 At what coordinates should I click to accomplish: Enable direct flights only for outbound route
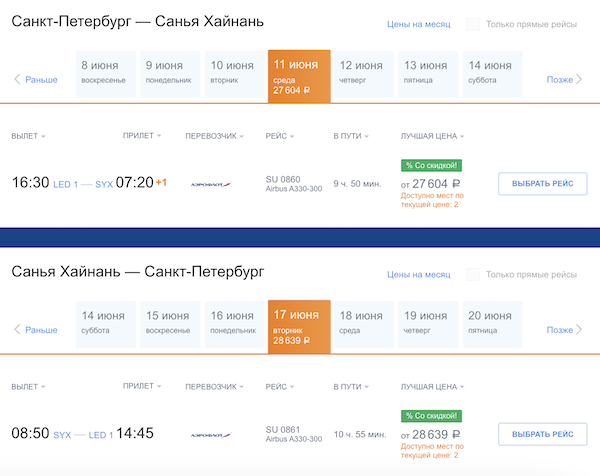473,24
